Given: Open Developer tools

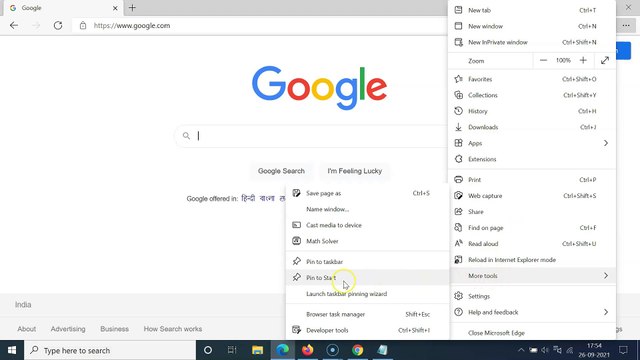Looking at the screenshot, I should tap(367, 330).
